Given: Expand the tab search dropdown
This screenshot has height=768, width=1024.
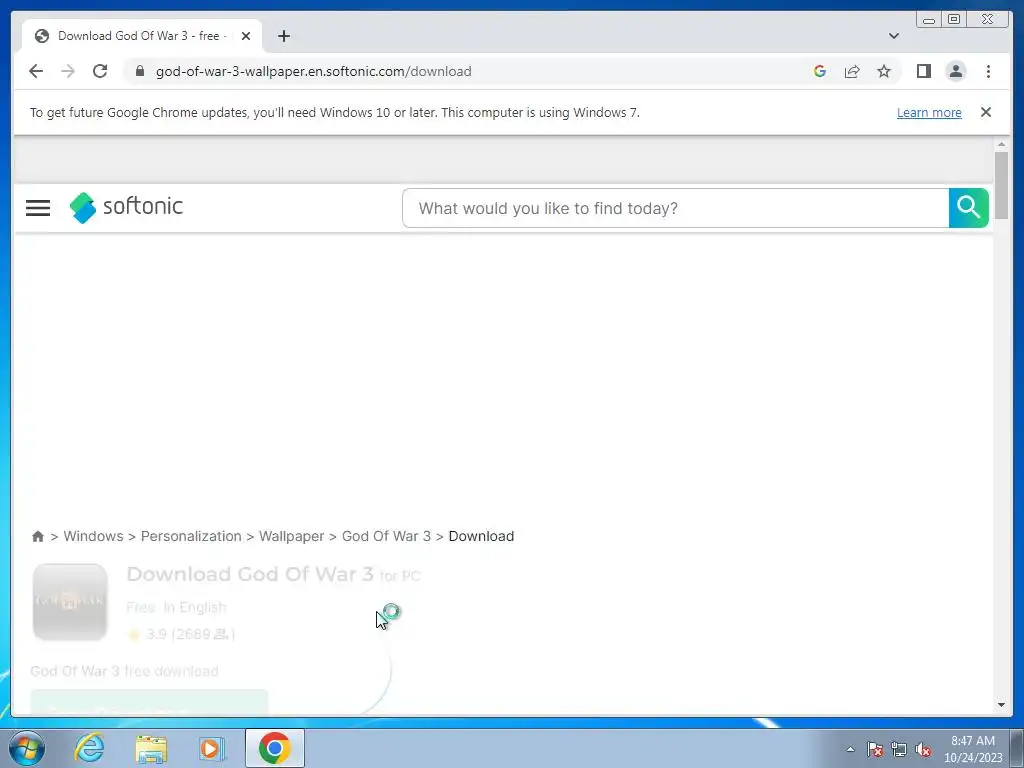Looking at the screenshot, I should click(893, 36).
